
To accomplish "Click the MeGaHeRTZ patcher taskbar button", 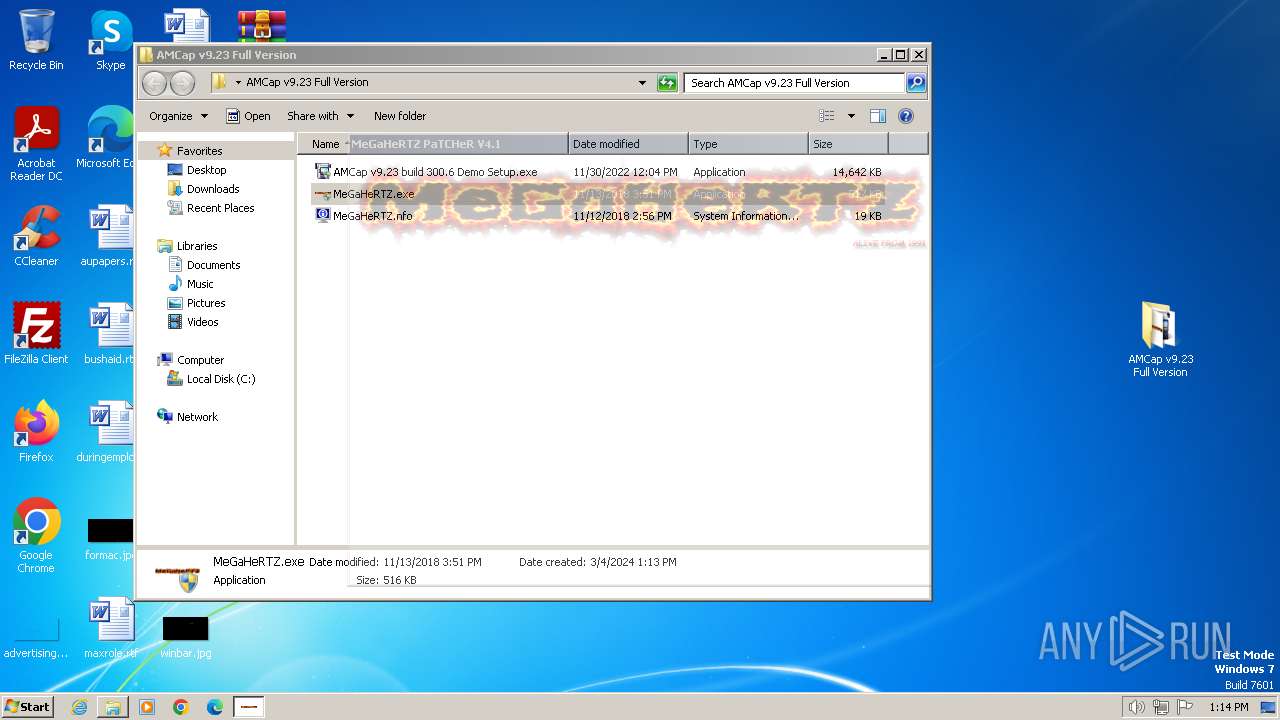I will tap(249, 707).
